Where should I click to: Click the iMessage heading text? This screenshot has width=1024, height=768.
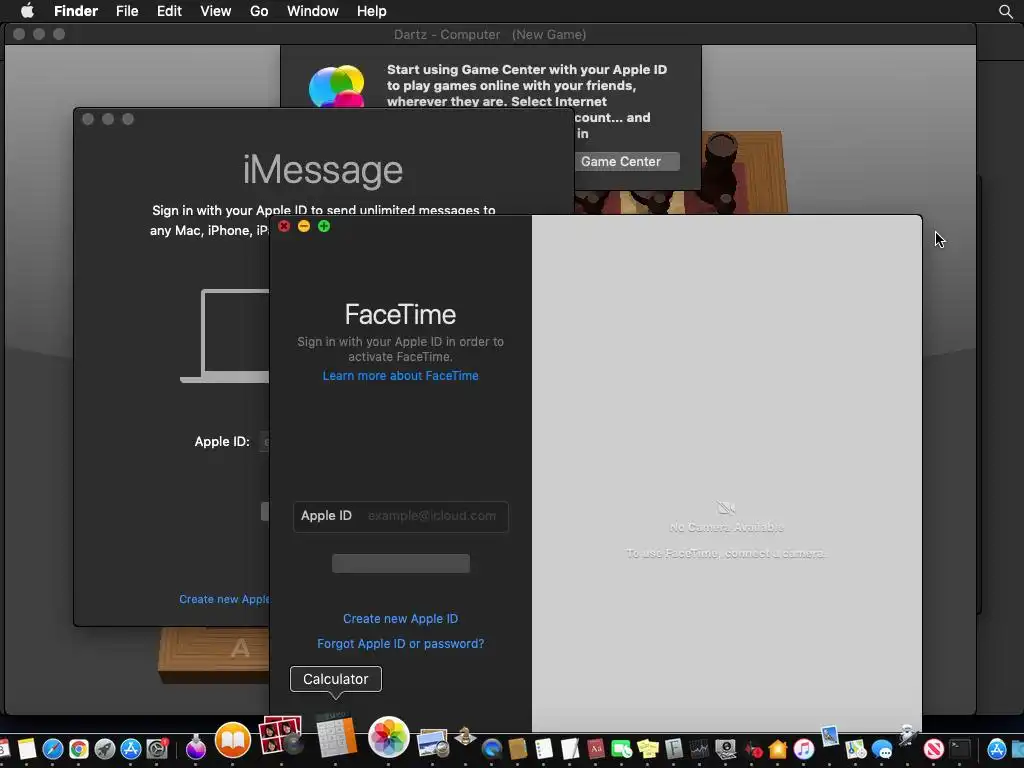coord(323,170)
